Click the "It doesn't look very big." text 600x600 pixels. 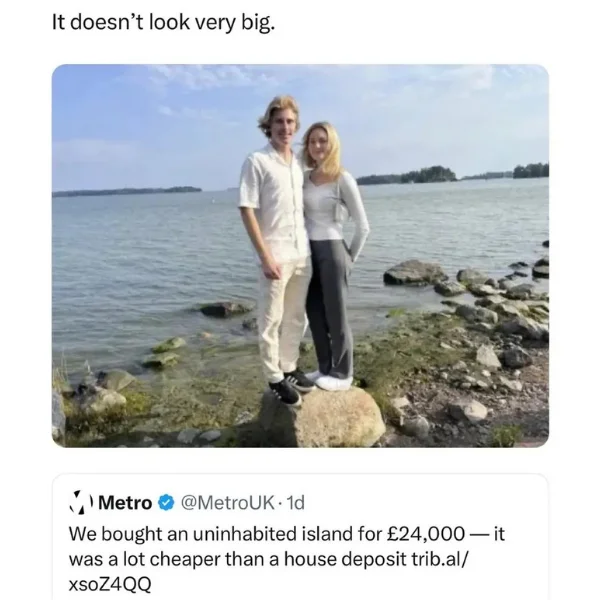[163, 23]
